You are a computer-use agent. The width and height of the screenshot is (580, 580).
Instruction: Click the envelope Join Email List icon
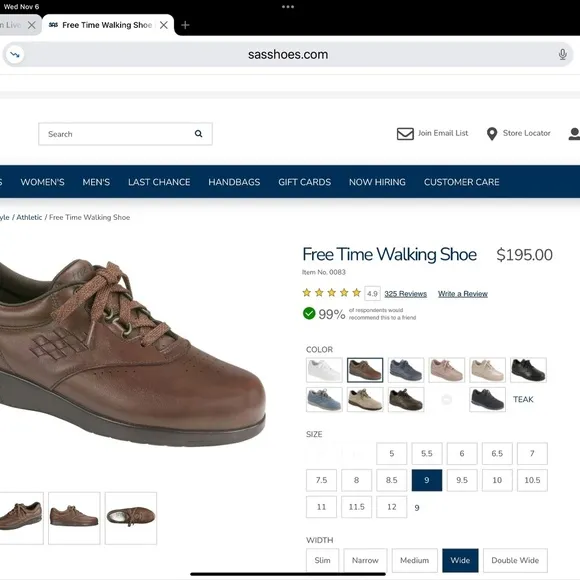click(405, 134)
